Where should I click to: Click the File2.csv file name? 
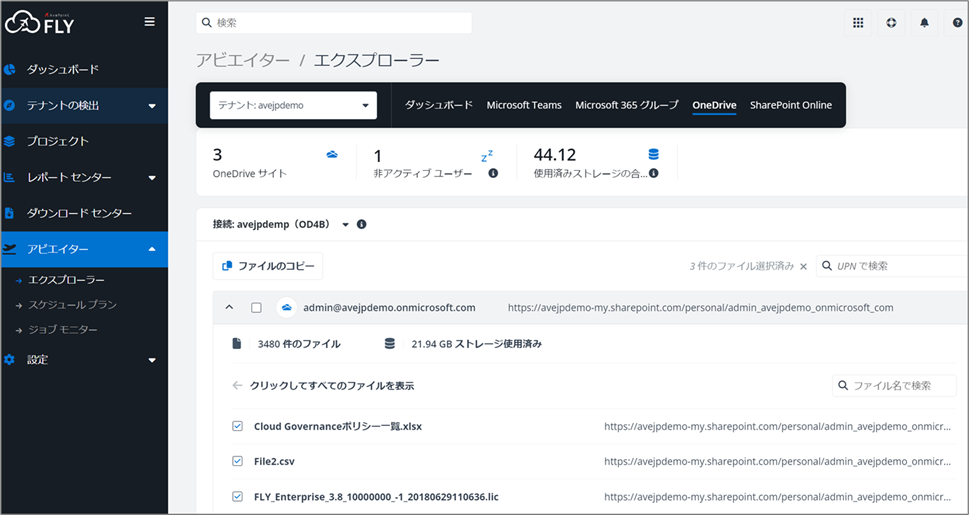[274, 461]
